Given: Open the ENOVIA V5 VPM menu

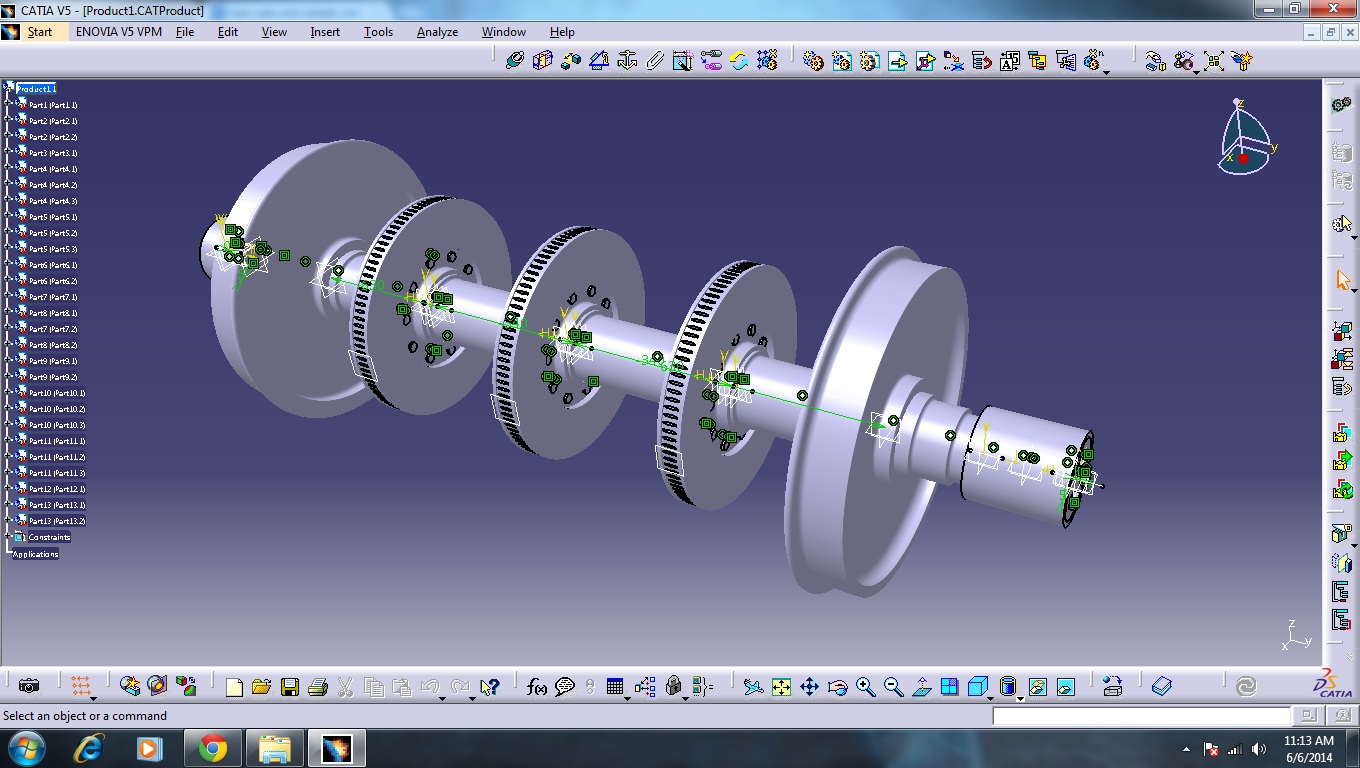Looking at the screenshot, I should 118,32.
